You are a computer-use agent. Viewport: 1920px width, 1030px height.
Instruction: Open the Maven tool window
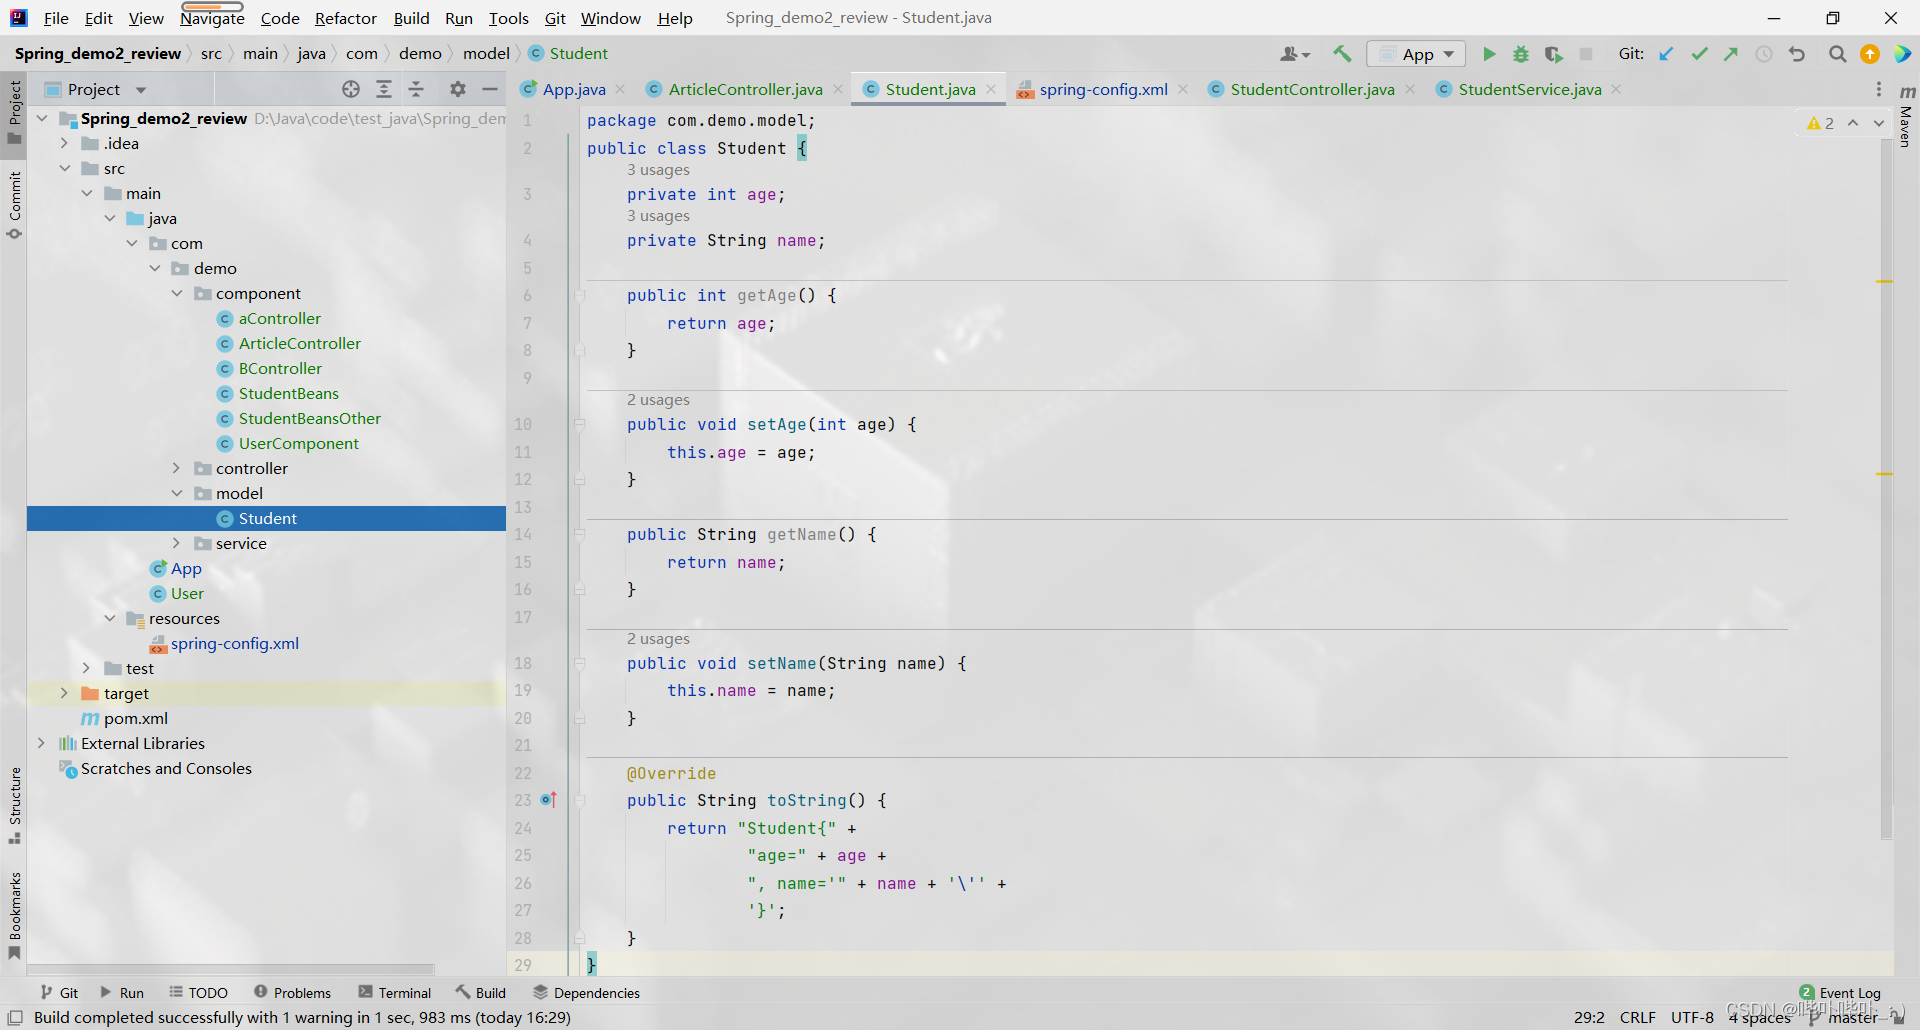(1906, 116)
